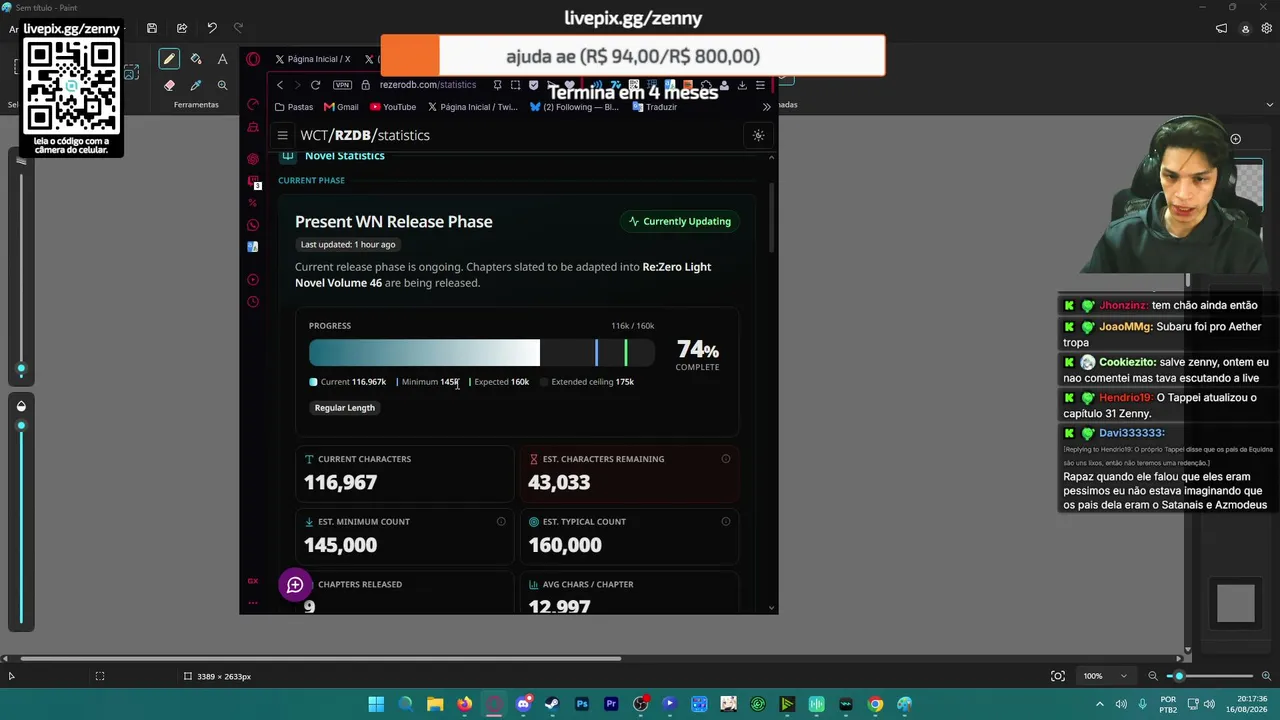Open Discord from the taskbar
The height and width of the screenshot is (720, 1280).
click(523, 704)
